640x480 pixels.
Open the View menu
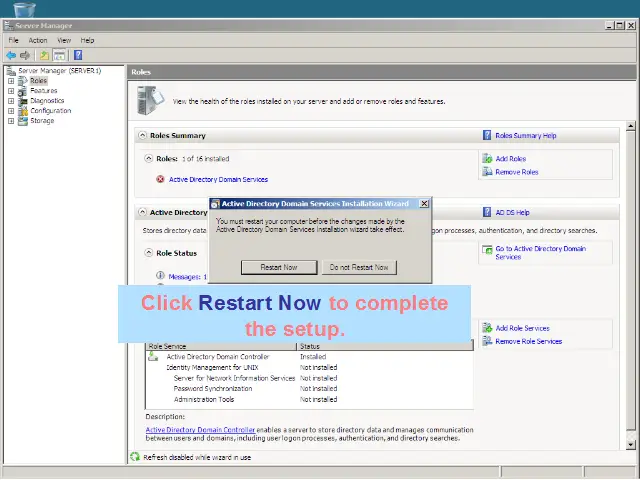point(64,40)
